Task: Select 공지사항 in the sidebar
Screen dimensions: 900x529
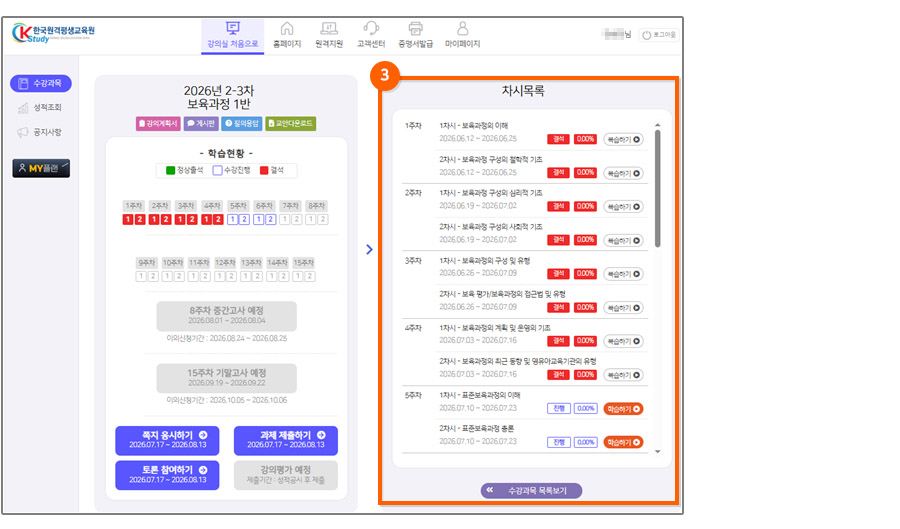Action: tap(40, 132)
